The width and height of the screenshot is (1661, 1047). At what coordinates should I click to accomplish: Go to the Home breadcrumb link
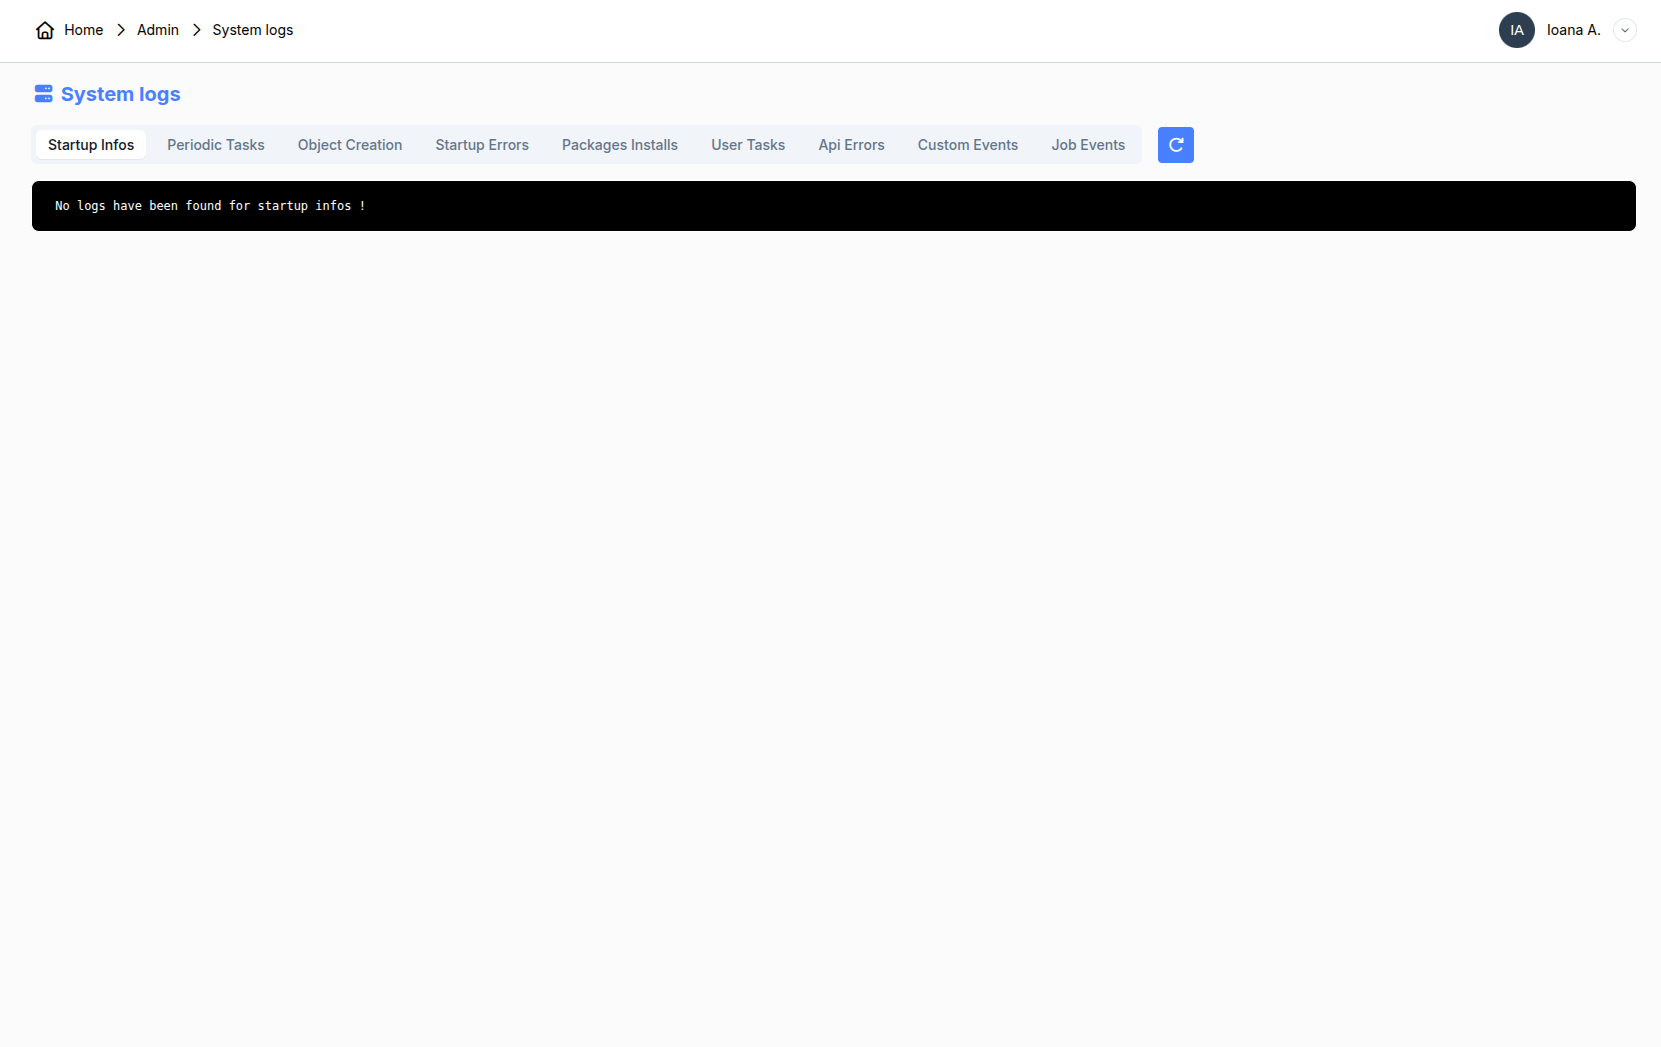tap(83, 30)
